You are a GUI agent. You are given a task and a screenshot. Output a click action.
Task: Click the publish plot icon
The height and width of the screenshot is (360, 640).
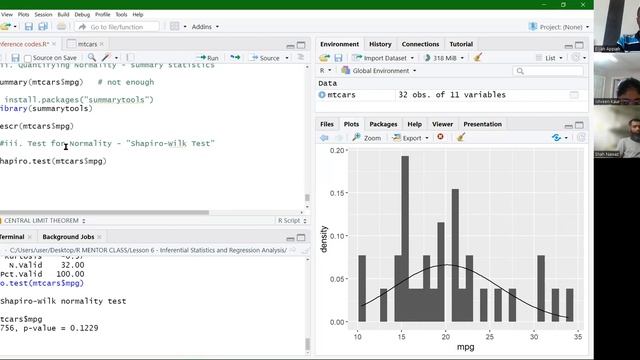(x=556, y=138)
